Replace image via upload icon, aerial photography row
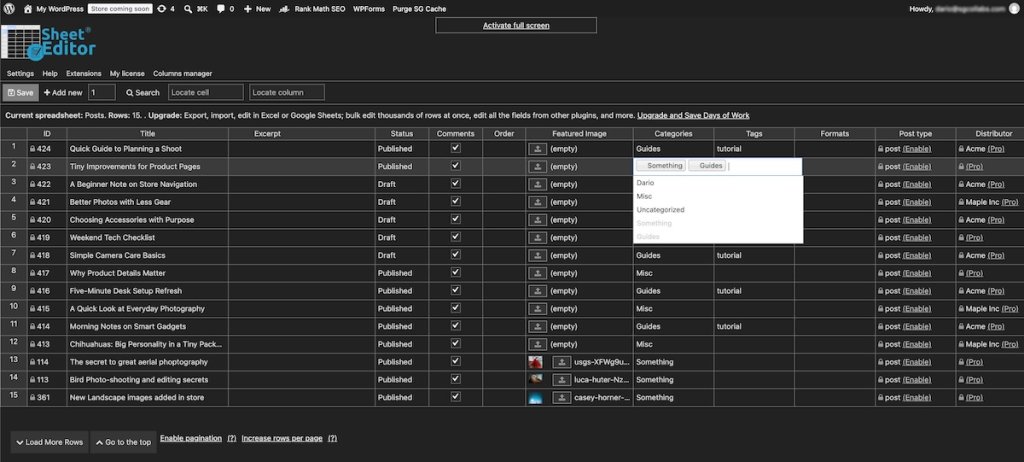 (562, 362)
